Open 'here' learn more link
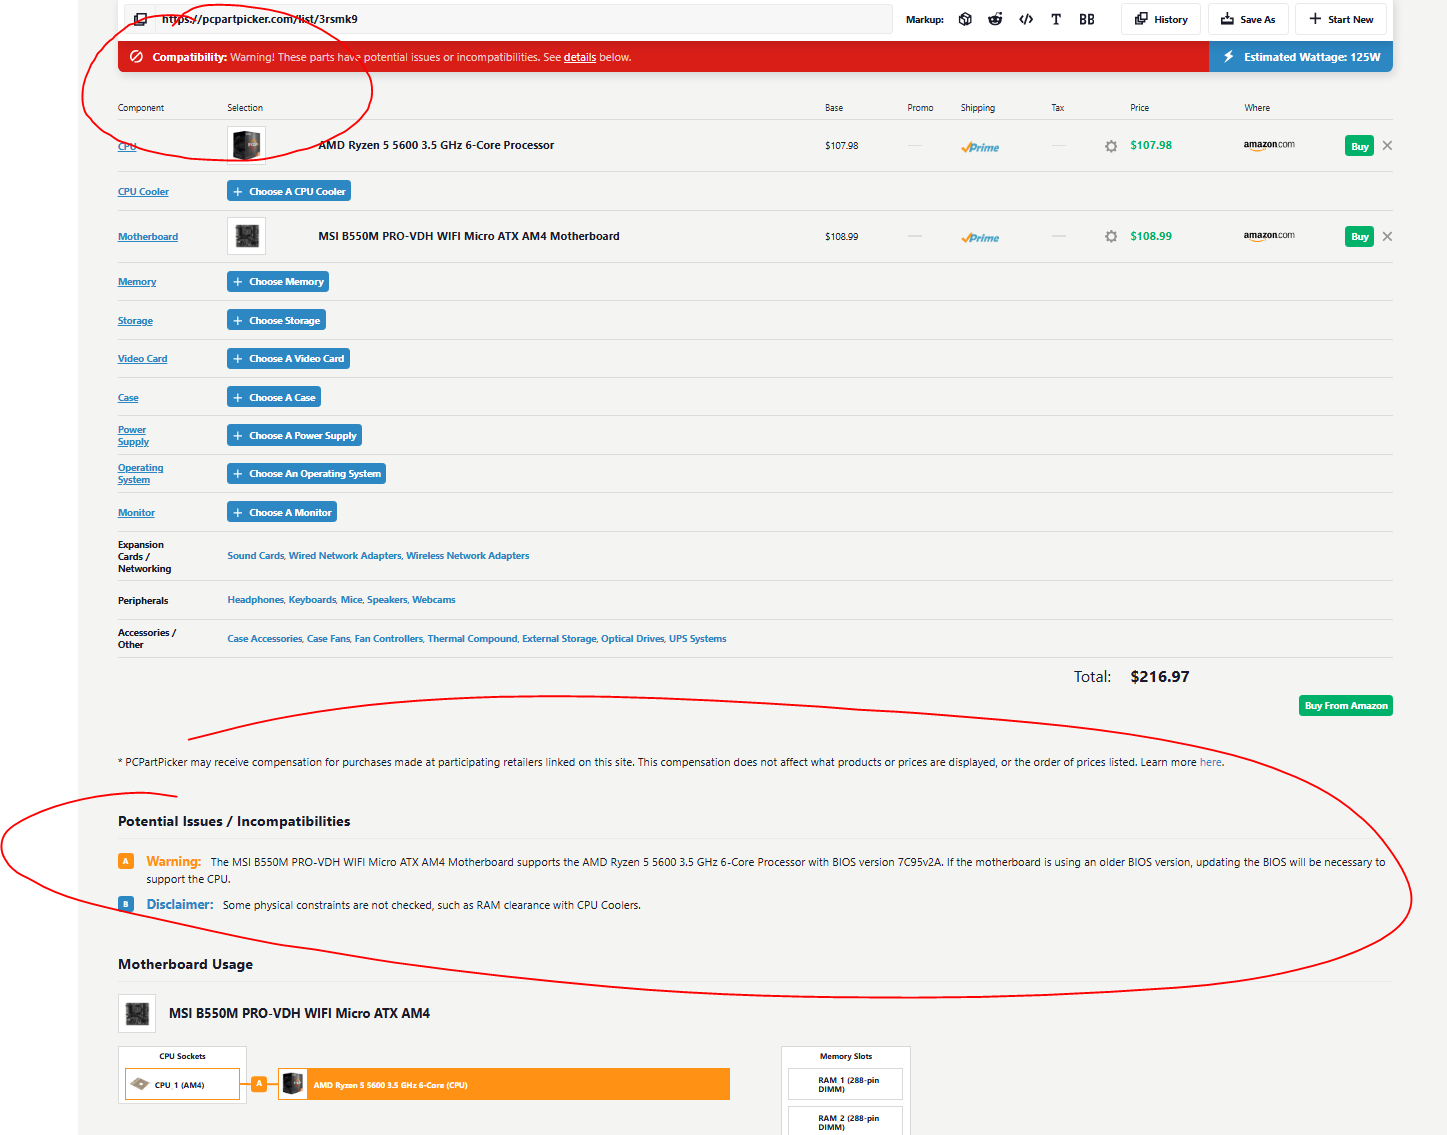The width and height of the screenshot is (1447, 1135). pyautogui.click(x=1210, y=762)
